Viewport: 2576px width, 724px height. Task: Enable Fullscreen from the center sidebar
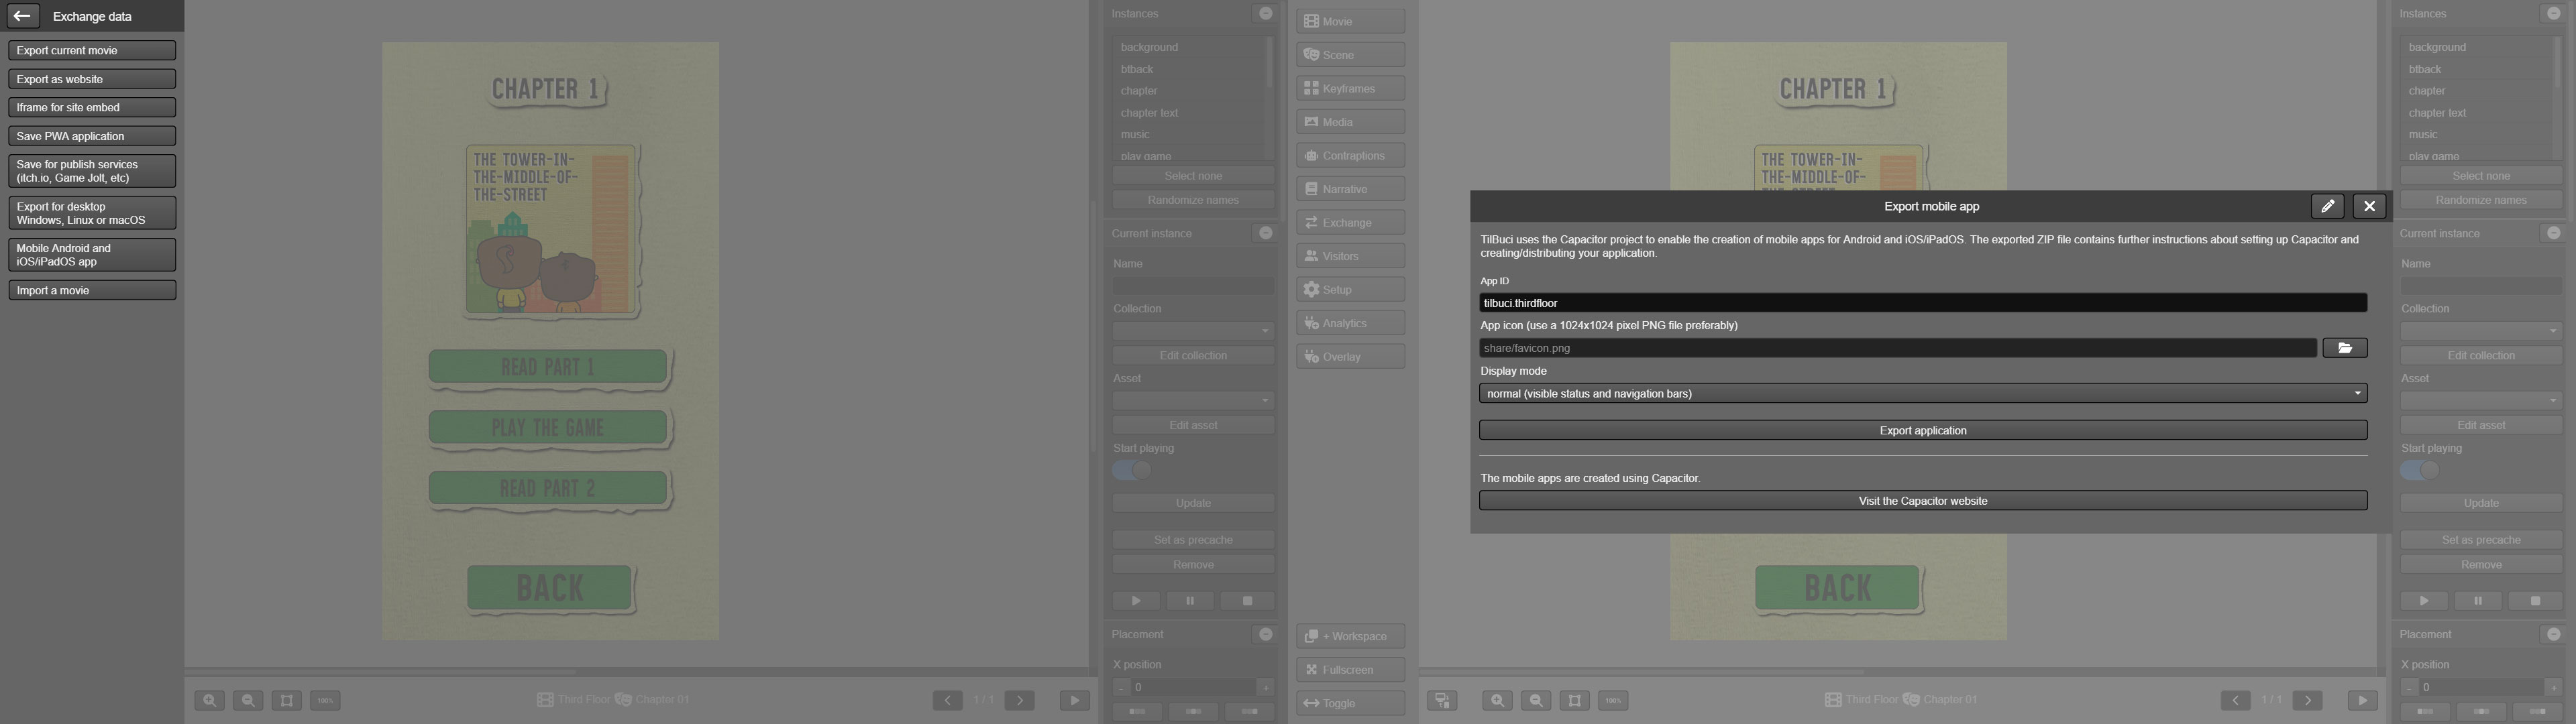1350,670
